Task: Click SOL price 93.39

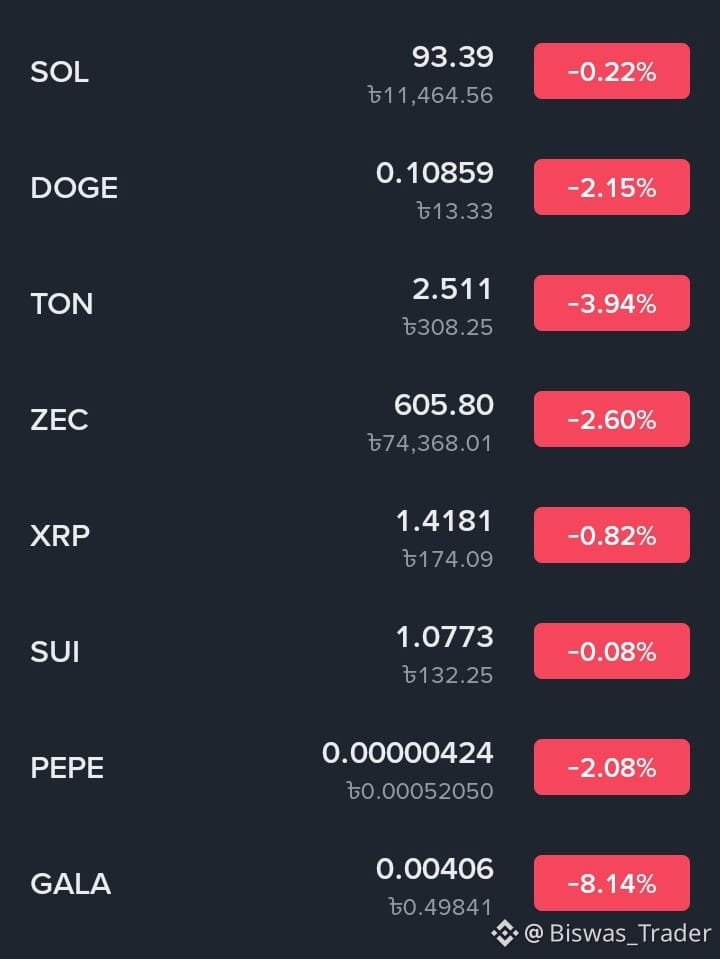Action: 453,57
